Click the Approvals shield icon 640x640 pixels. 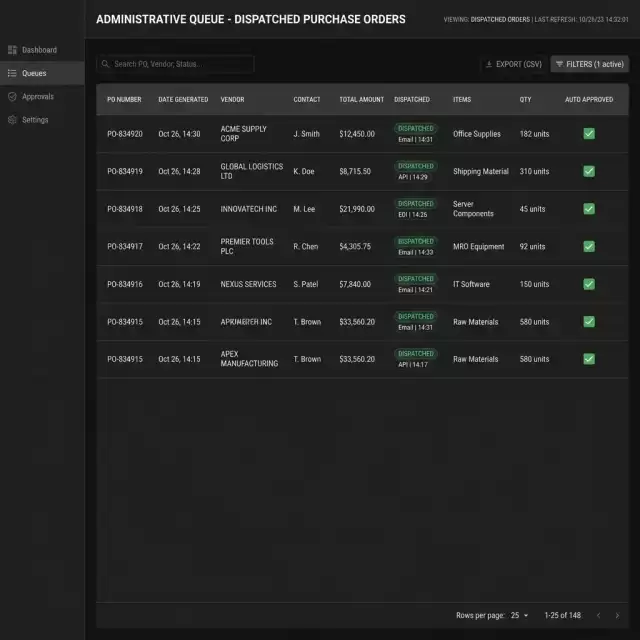click(x=12, y=97)
